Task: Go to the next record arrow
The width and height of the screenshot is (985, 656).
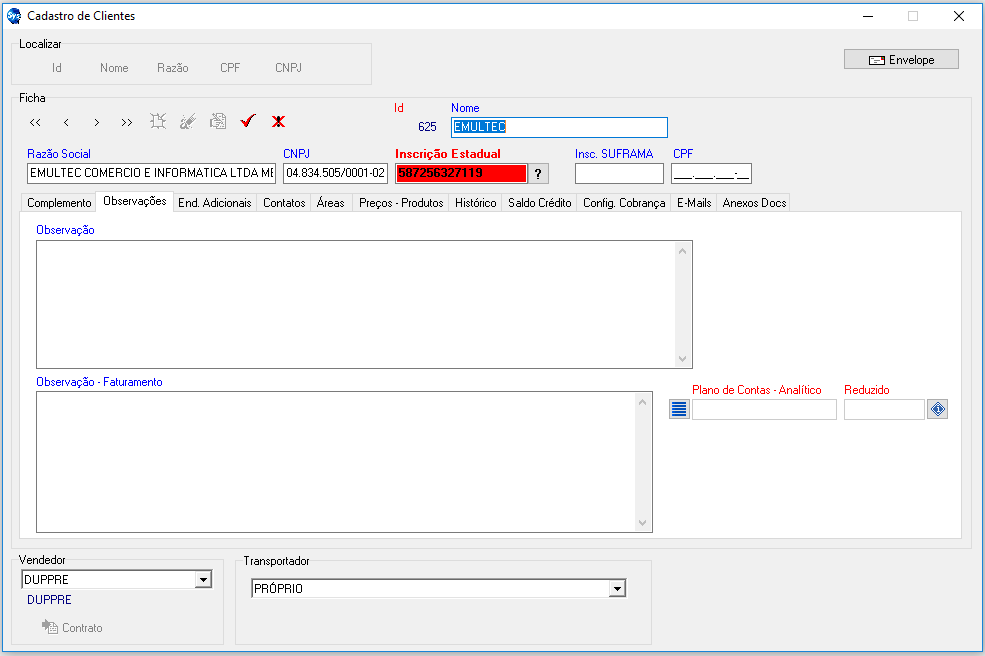Action: [x=96, y=122]
